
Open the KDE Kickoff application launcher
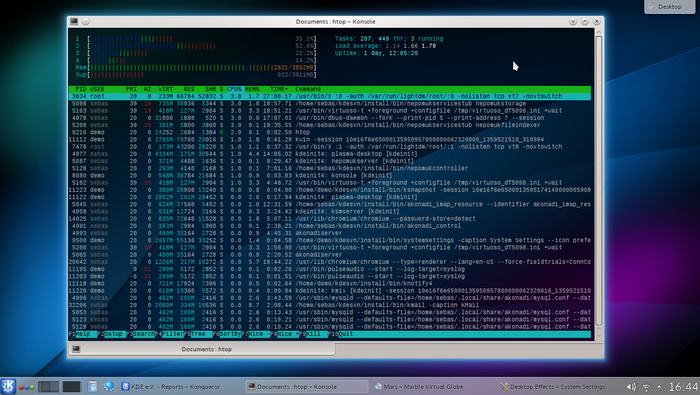click(x=8, y=386)
